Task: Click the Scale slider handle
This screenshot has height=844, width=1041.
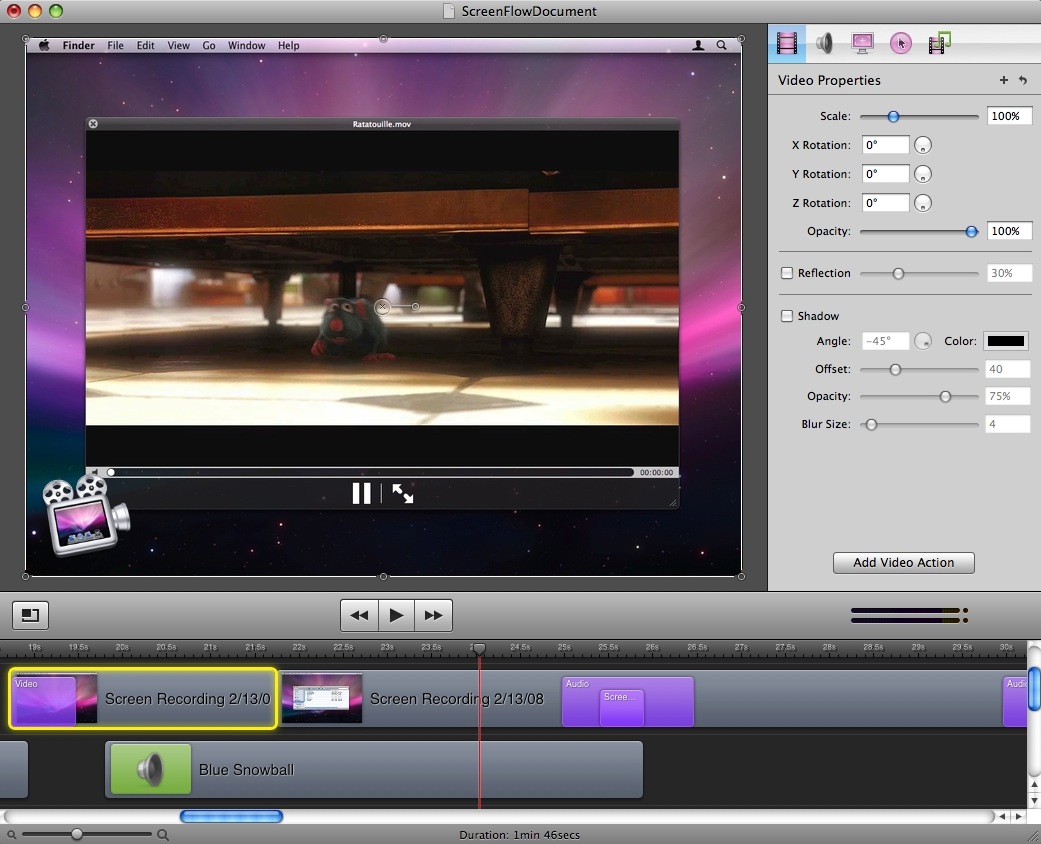Action: tap(893, 117)
